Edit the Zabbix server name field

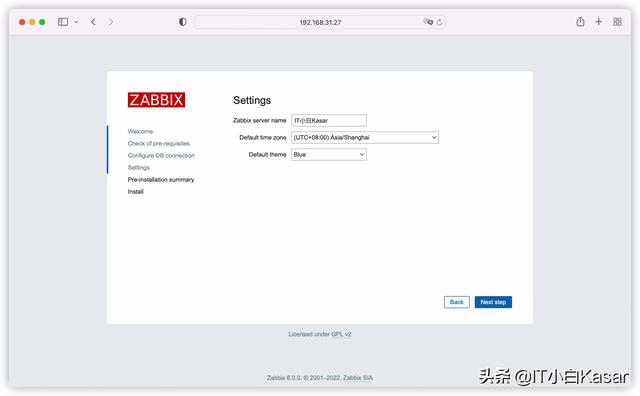point(329,120)
